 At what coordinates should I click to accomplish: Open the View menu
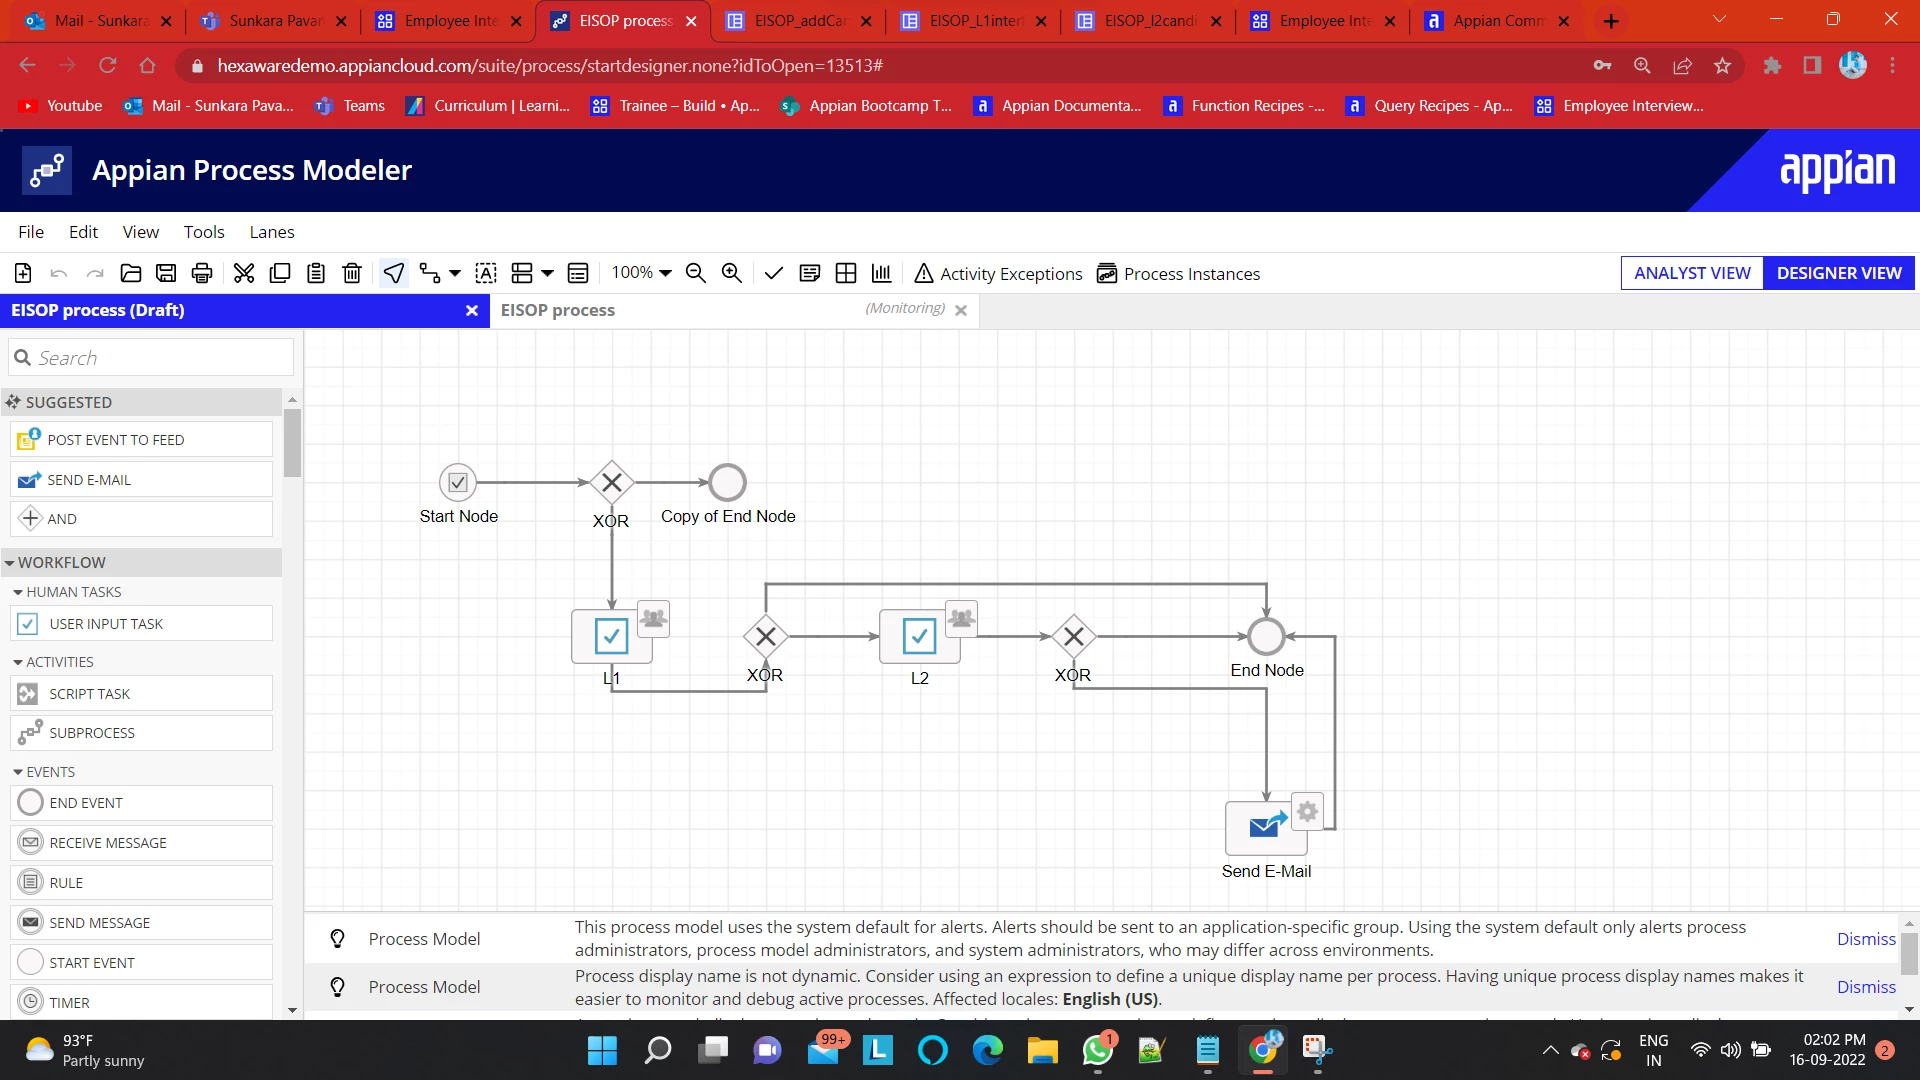coord(141,232)
